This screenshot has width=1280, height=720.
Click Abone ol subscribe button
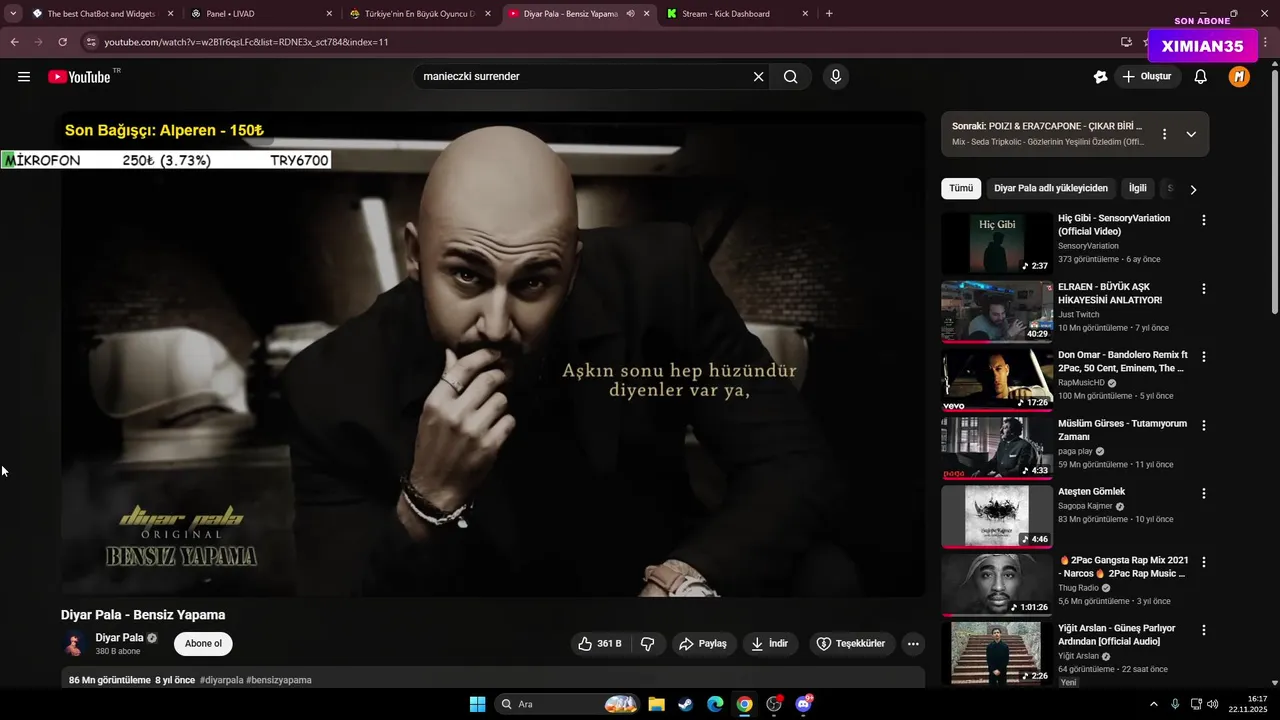(203, 644)
